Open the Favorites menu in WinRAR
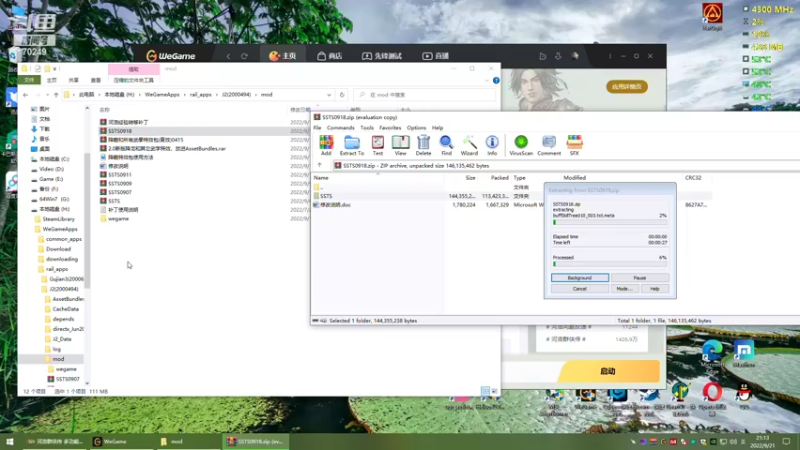Screen dimensions: 800x450 pyautogui.click(x=390, y=128)
